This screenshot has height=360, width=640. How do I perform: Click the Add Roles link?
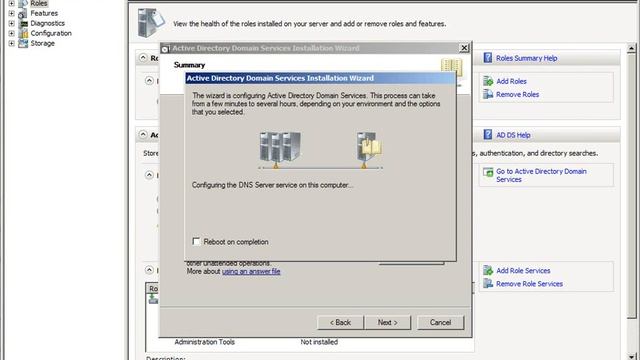point(511,81)
